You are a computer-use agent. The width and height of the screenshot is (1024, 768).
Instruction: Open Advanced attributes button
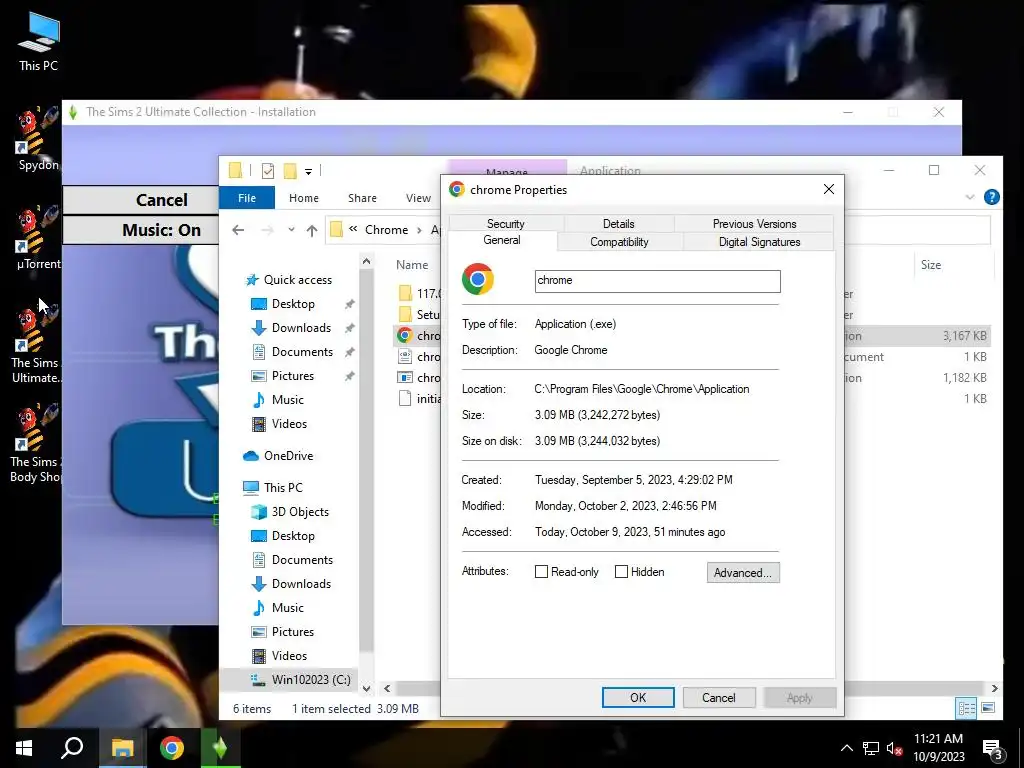[743, 573]
